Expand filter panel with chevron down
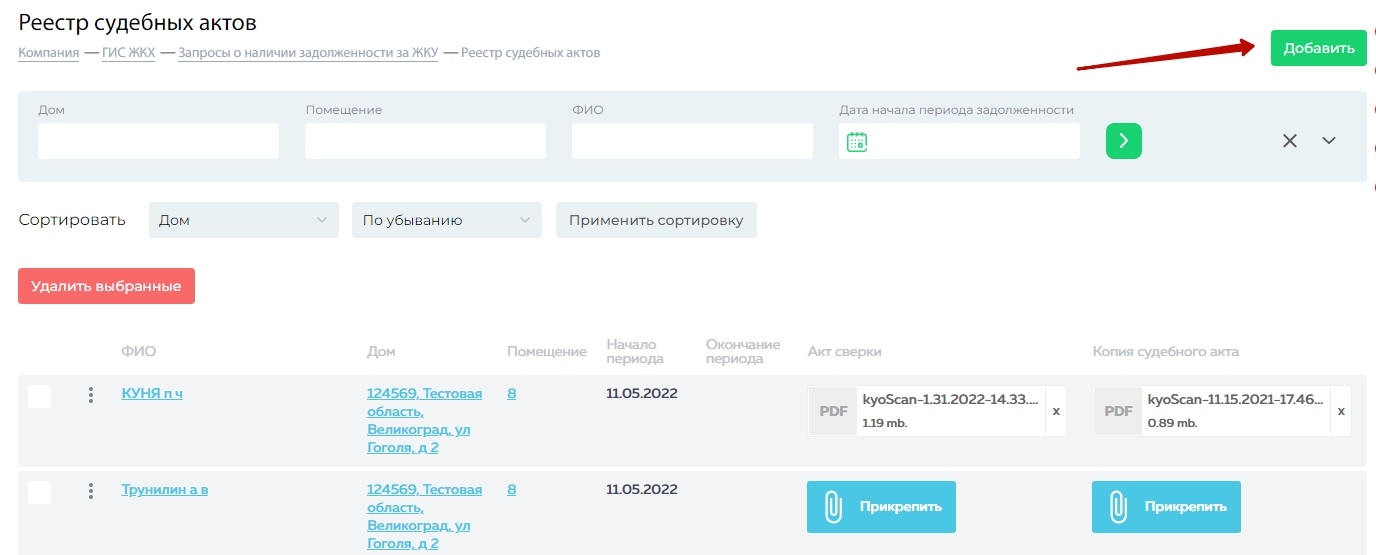This screenshot has height=555, width=1376. (1329, 141)
